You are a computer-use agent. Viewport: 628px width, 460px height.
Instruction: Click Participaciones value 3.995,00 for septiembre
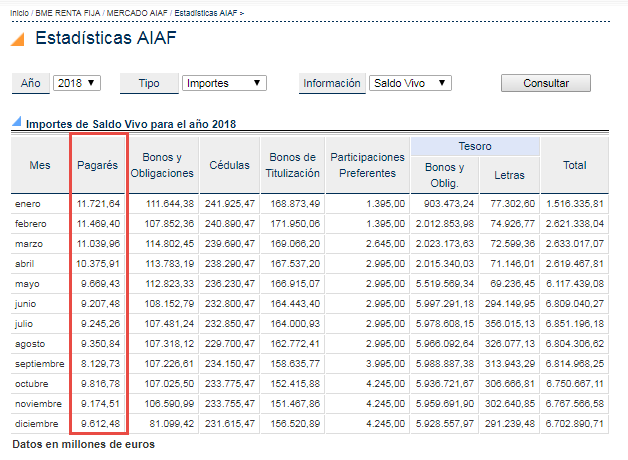(385, 364)
